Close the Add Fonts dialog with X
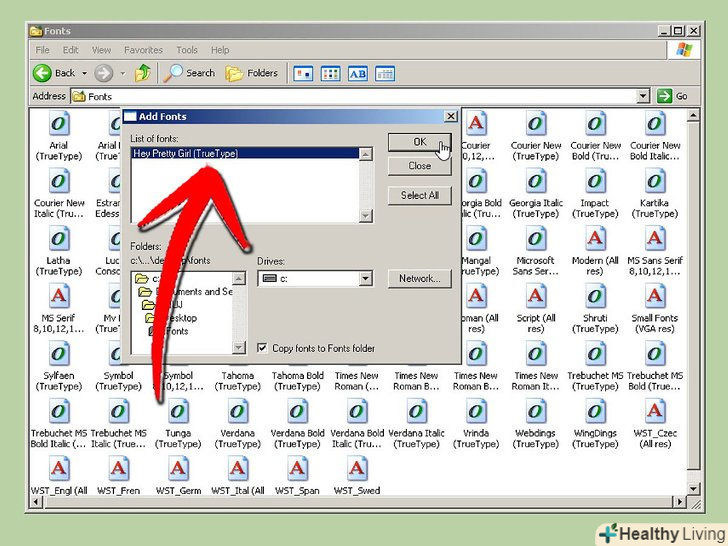The image size is (728, 546). pos(450,116)
